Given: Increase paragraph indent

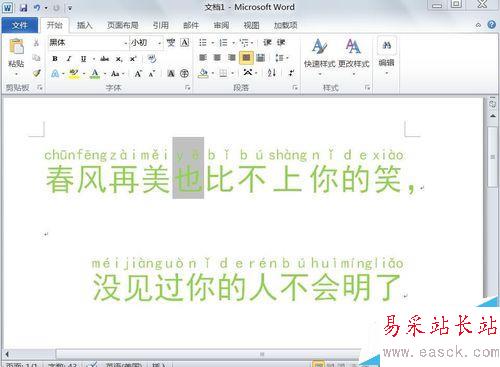Looking at the screenshot, I should (281, 43).
